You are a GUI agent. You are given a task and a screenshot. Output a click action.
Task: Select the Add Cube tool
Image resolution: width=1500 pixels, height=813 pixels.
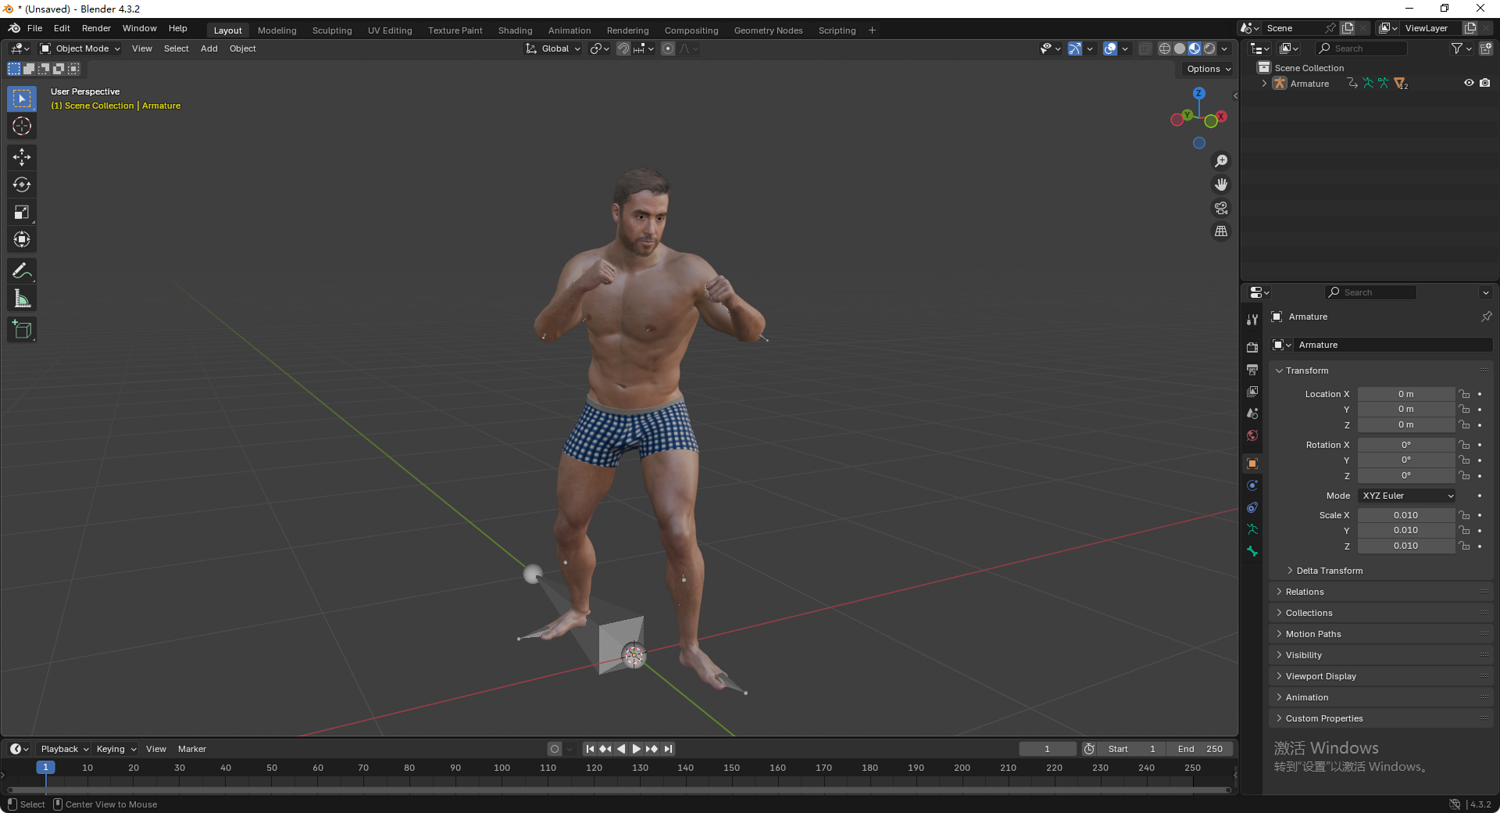[x=22, y=330]
